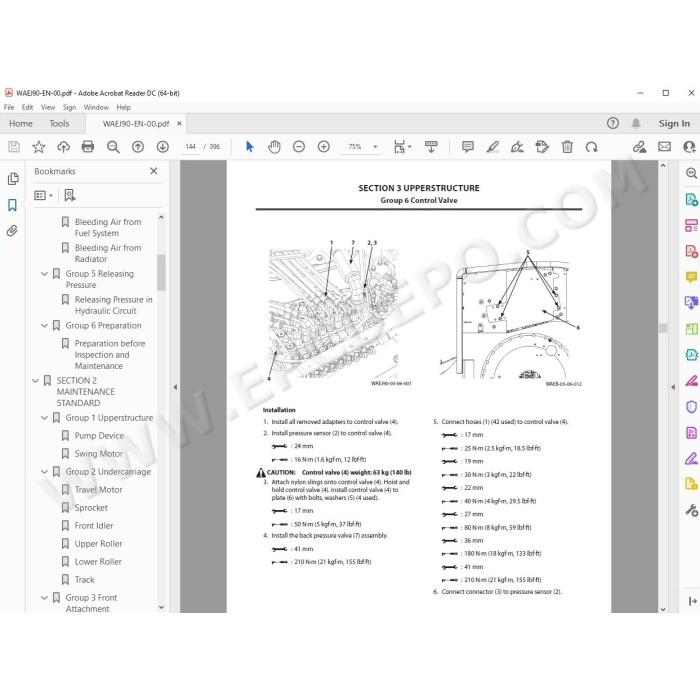This screenshot has height=700, width=700.
Task: Collapse right tools pane arrow
Action: pos(673,387)
